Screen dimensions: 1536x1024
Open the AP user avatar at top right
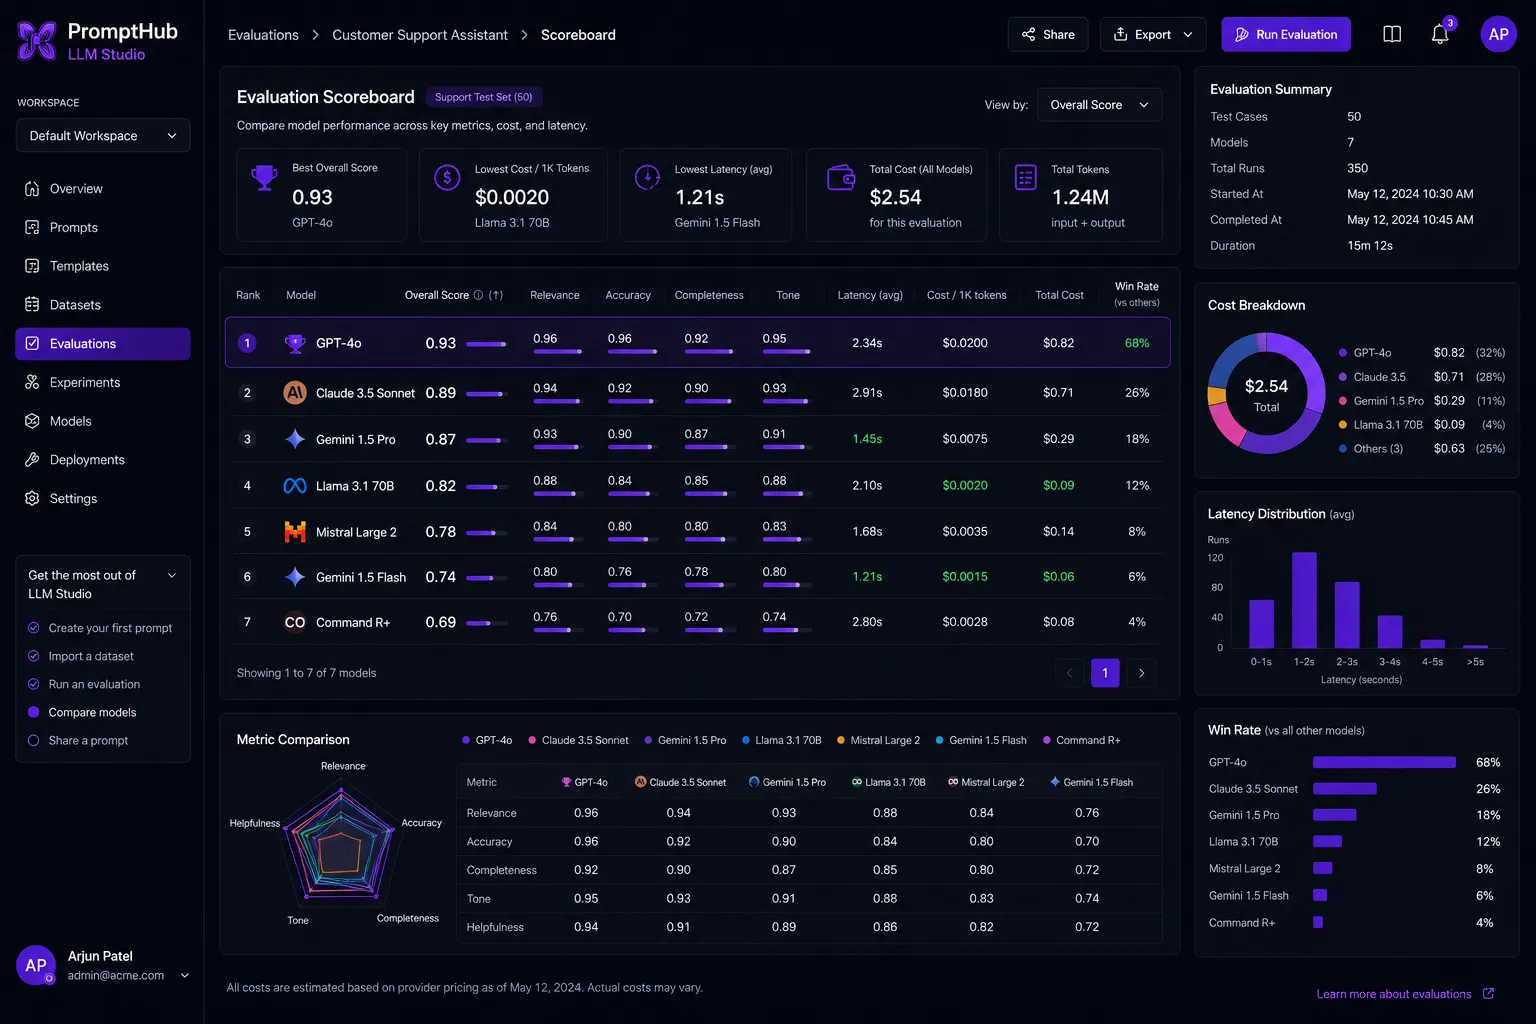click(1498, 34)
